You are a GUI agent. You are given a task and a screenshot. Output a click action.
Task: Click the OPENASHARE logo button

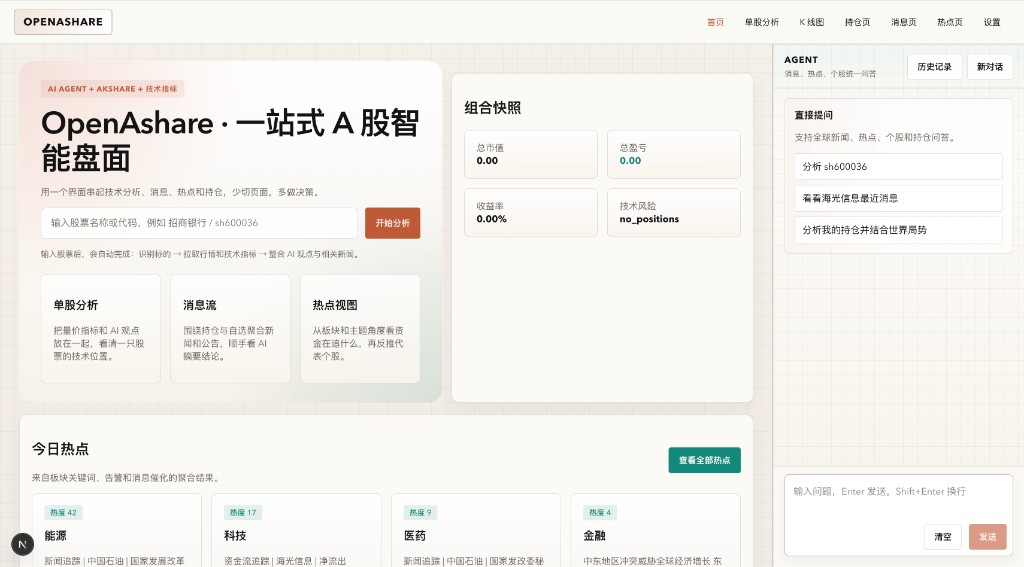63,22
